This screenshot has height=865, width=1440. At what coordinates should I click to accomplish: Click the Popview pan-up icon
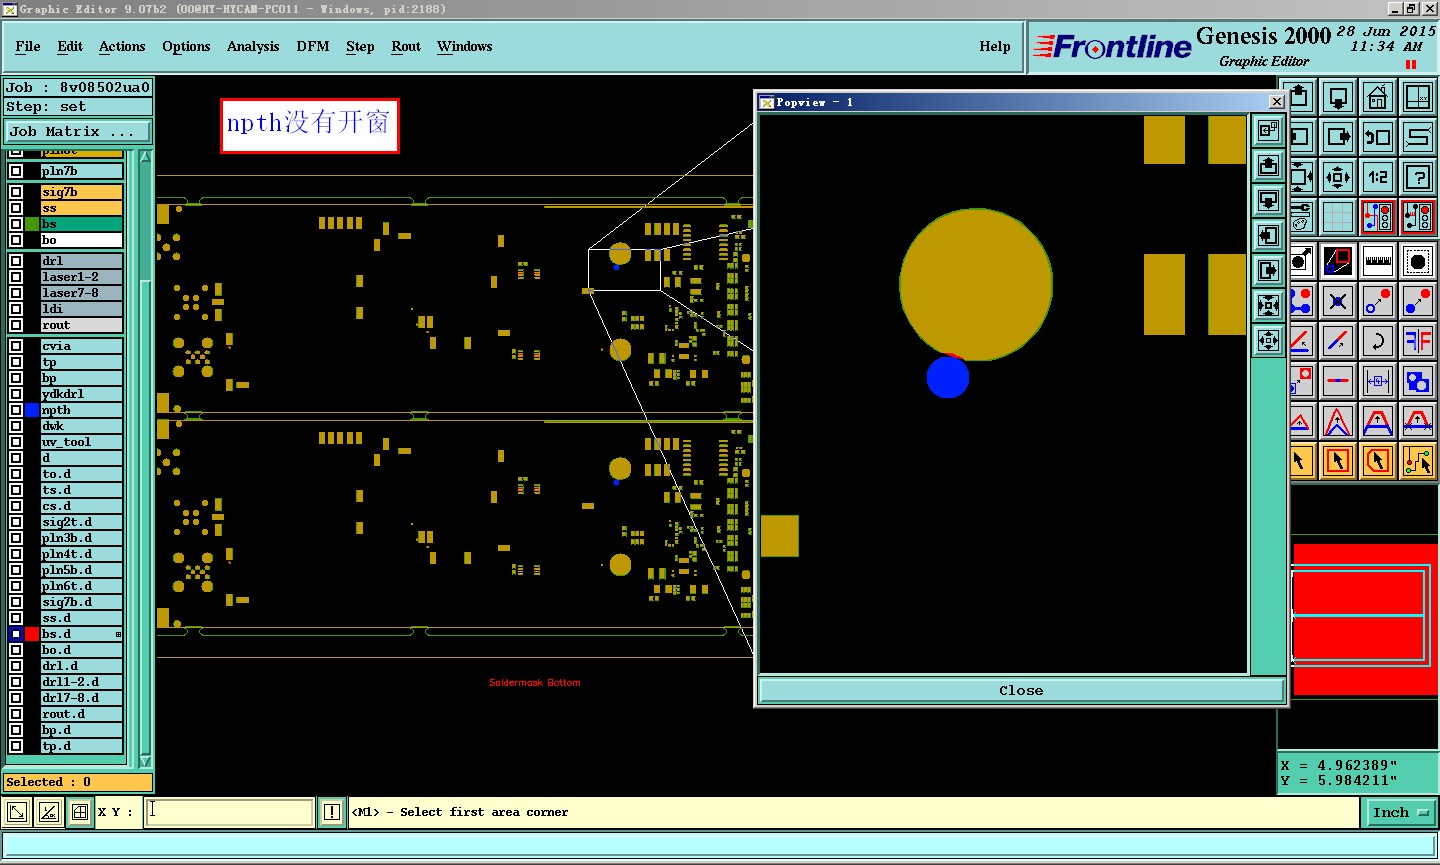pos(1268,165)
